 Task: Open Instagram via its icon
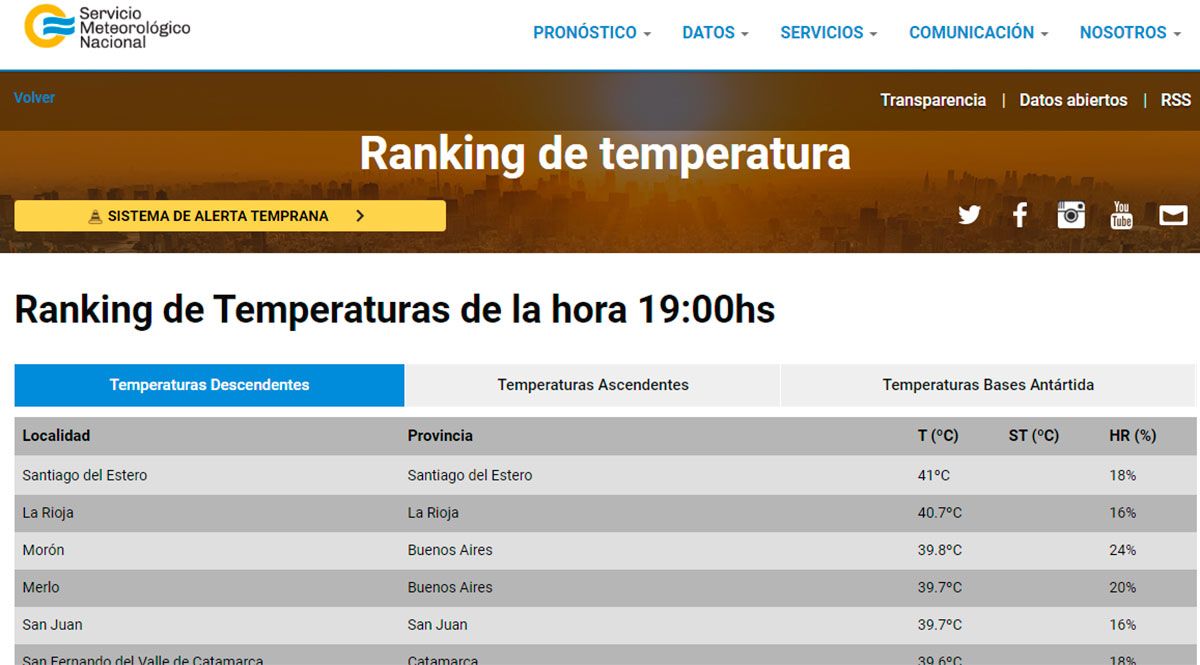click(x=1070, y=214)
